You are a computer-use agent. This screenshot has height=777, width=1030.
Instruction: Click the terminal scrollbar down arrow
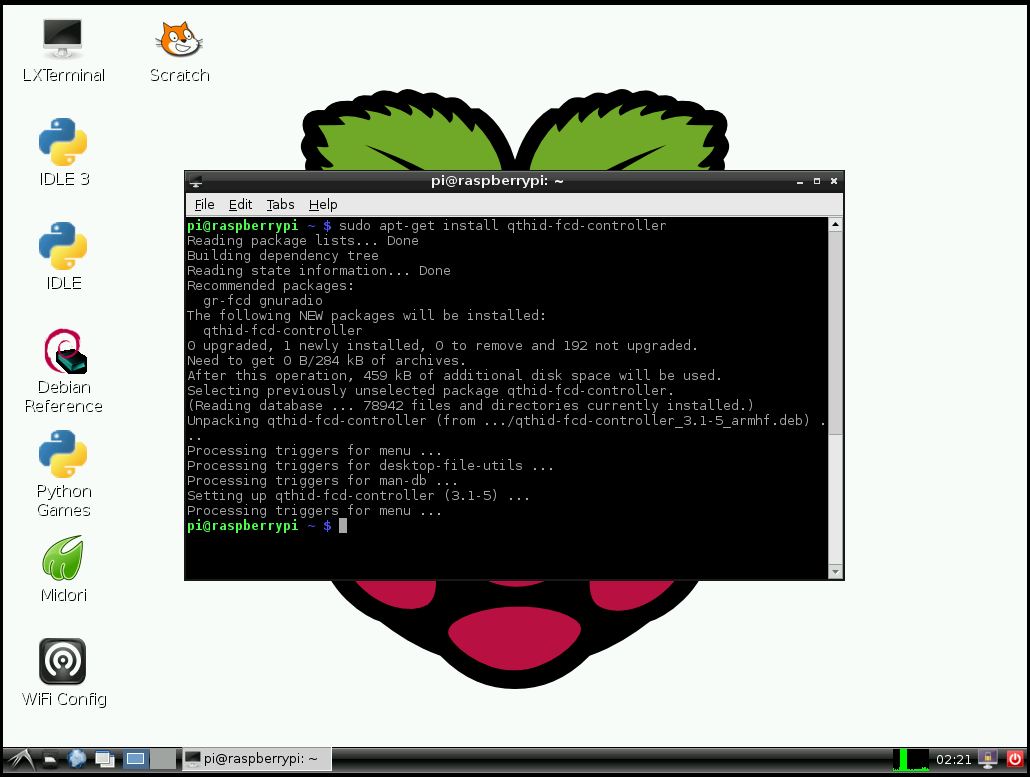836,571
